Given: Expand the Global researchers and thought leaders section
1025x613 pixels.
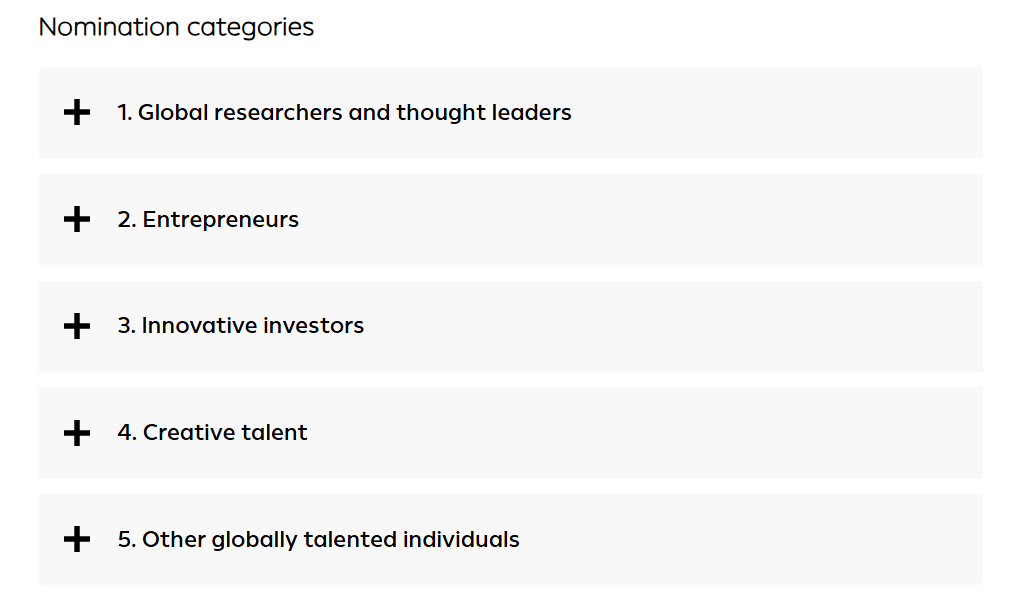Looking at the screenshot, I should pyautogui.click(x=511, y=112).
